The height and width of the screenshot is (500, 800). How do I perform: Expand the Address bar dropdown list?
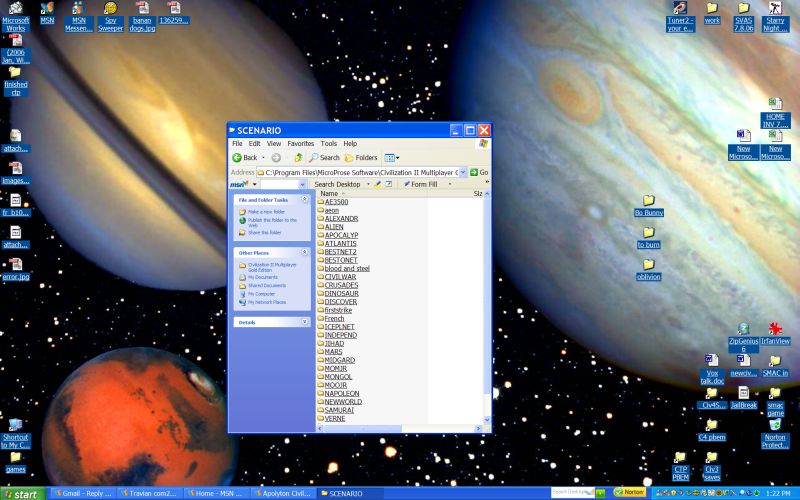[463, 172]
